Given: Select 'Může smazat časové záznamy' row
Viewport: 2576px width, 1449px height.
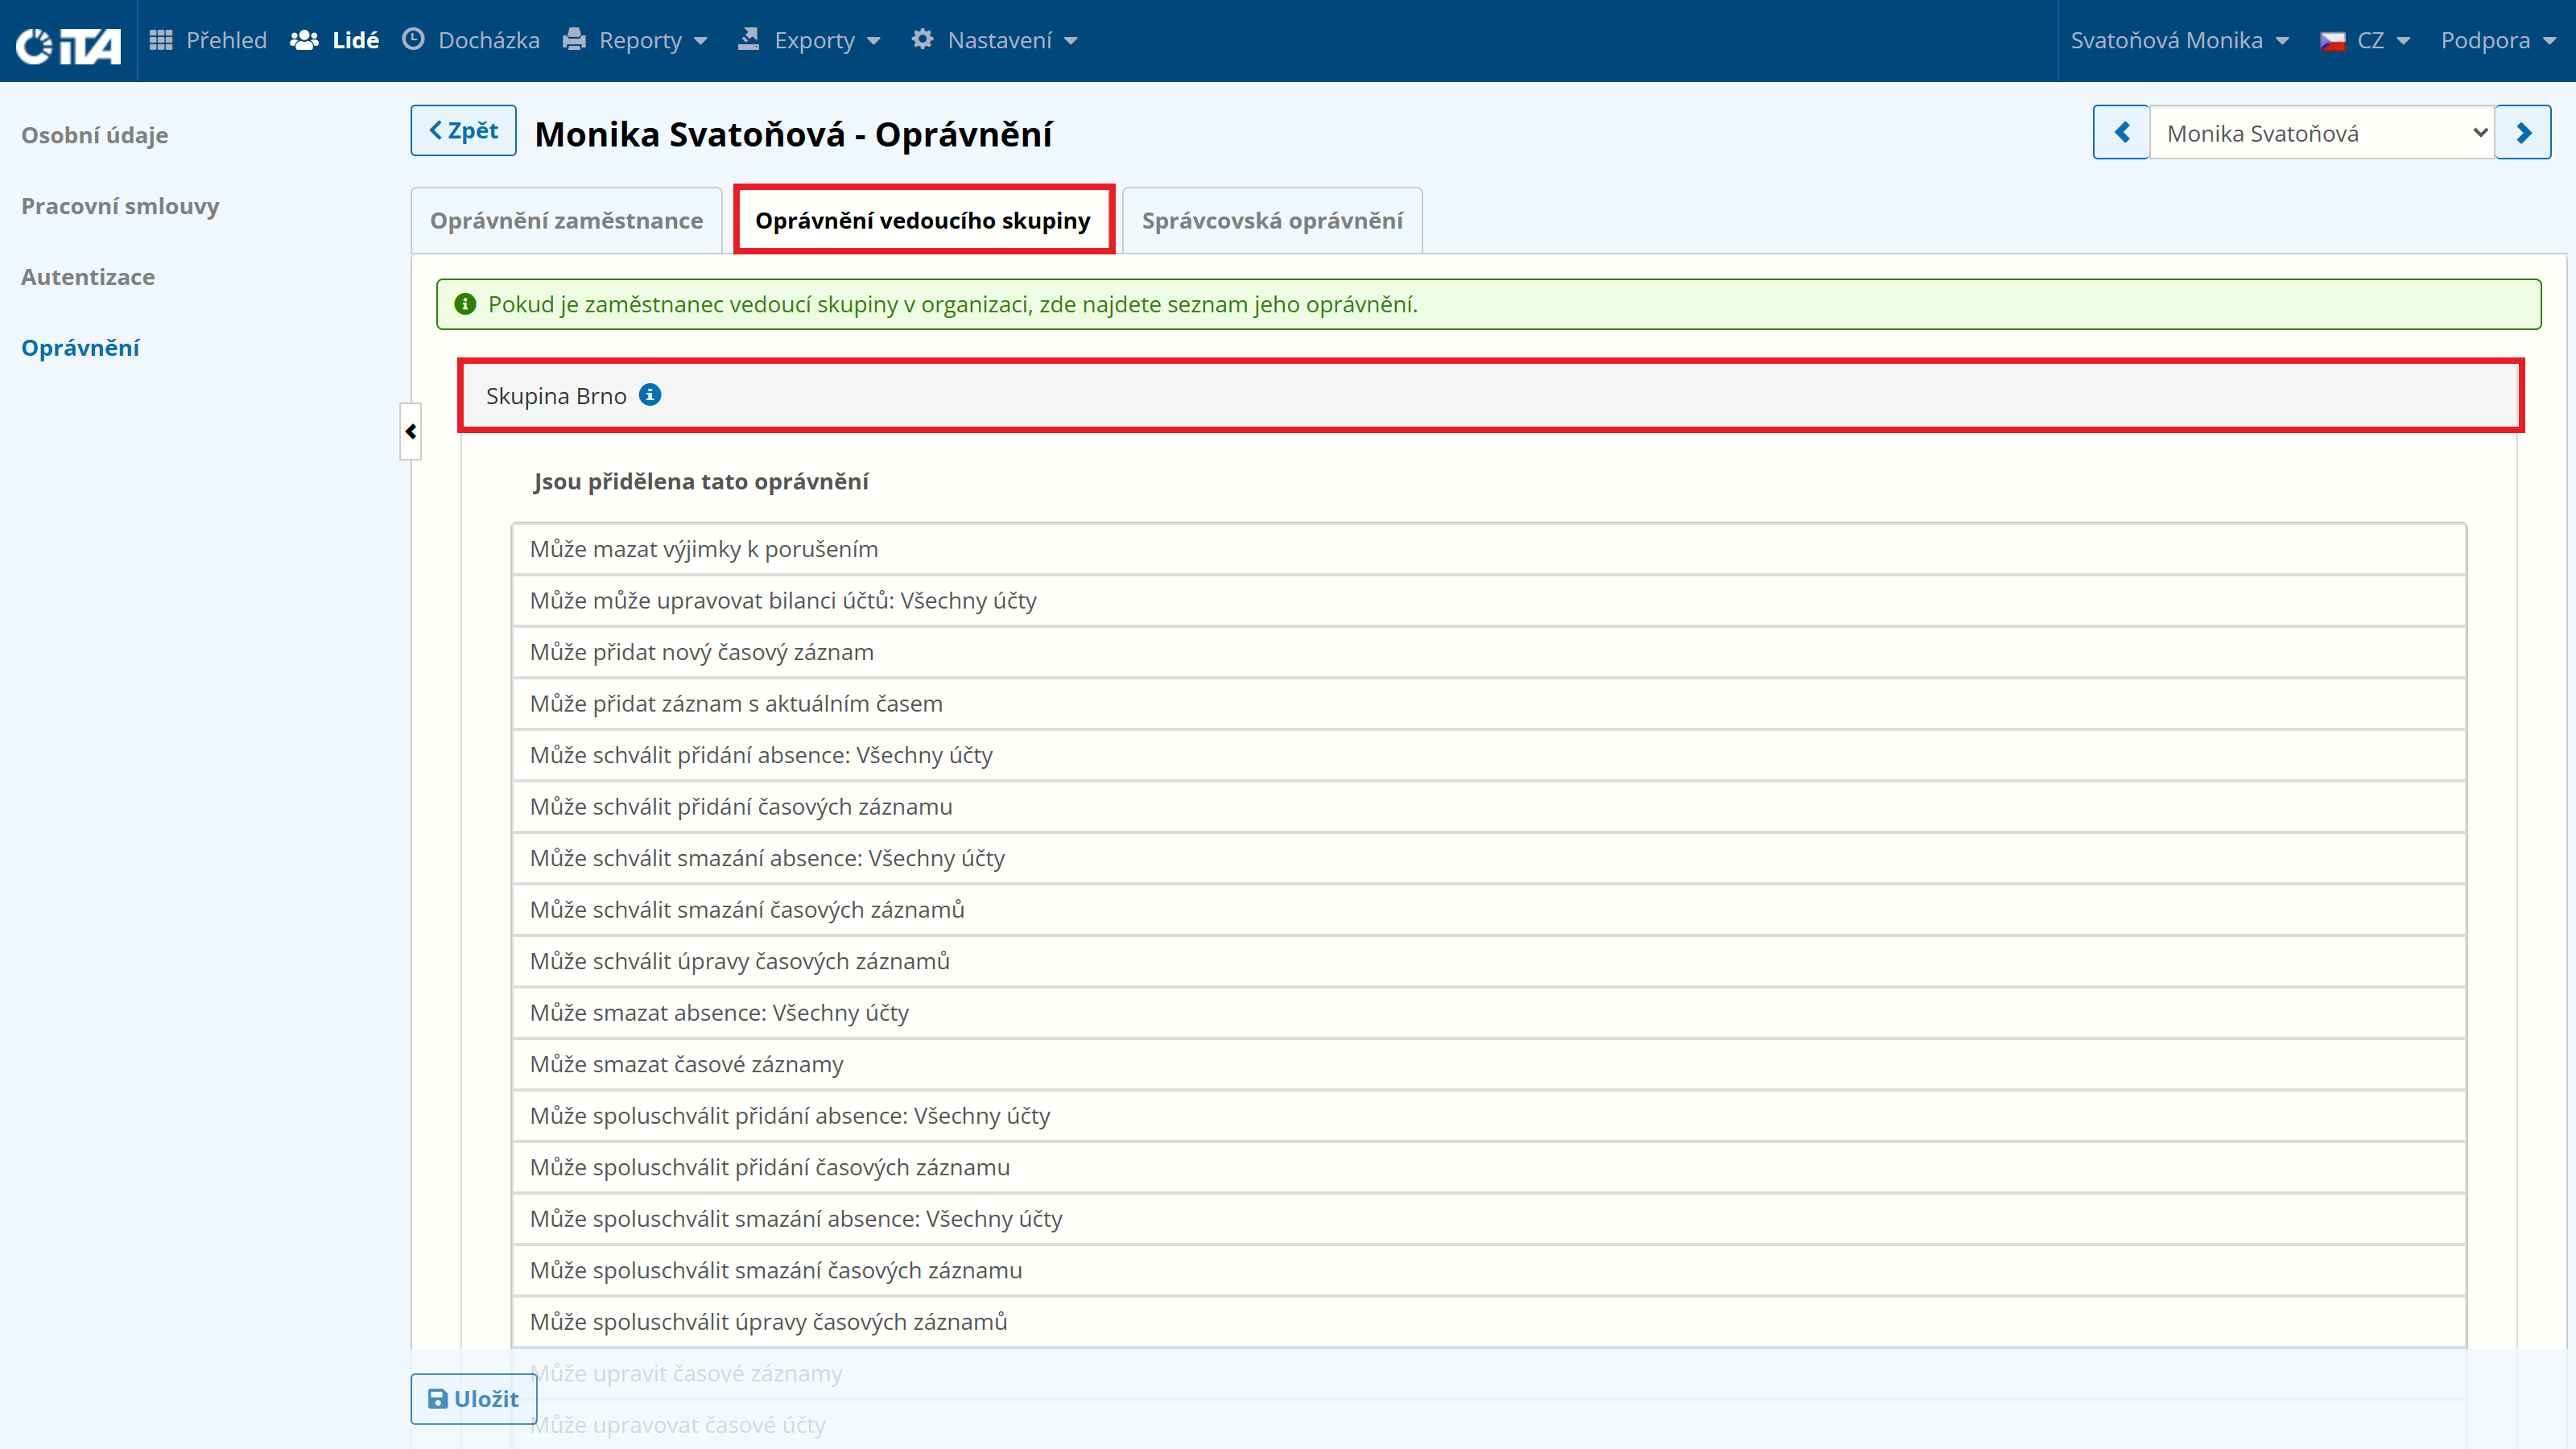Looking at the screenshot, I should pyautogui.click(x=1489, y=1064).
